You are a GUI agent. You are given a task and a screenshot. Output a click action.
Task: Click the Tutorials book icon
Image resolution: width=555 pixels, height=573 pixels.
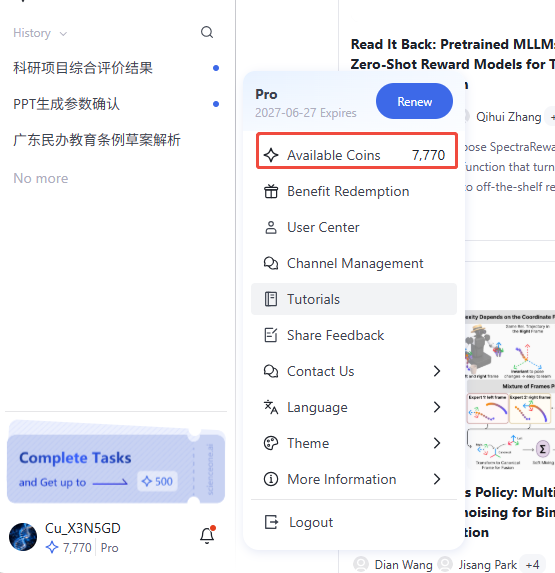click(271, 299)
